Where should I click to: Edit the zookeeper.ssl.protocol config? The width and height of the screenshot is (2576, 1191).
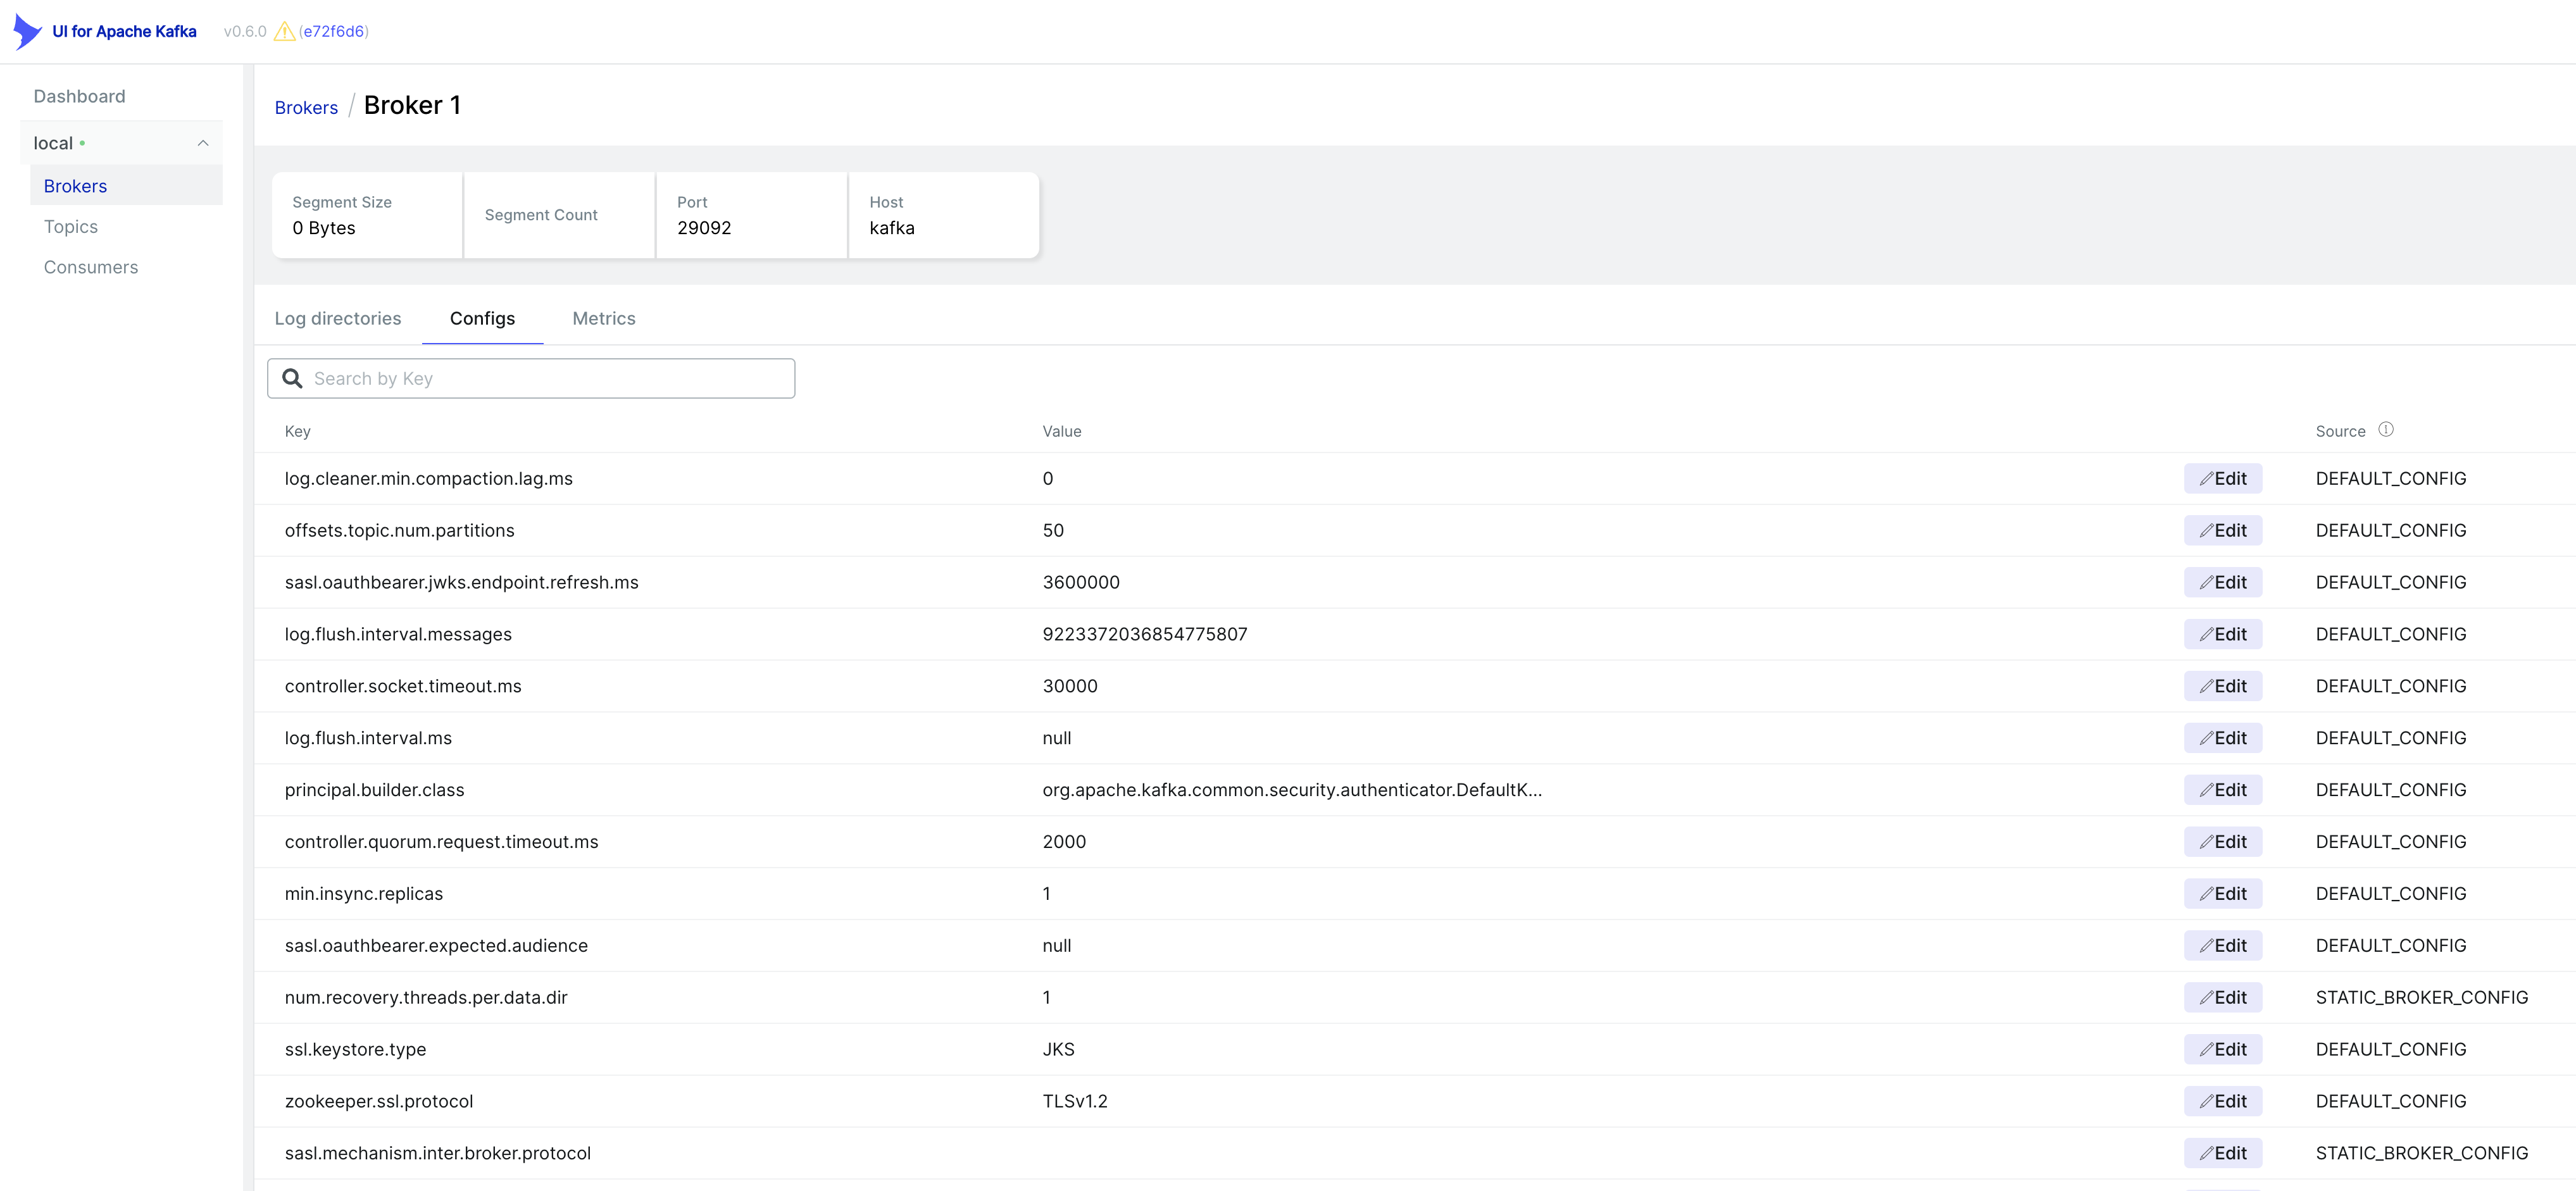(2222, 1101)
